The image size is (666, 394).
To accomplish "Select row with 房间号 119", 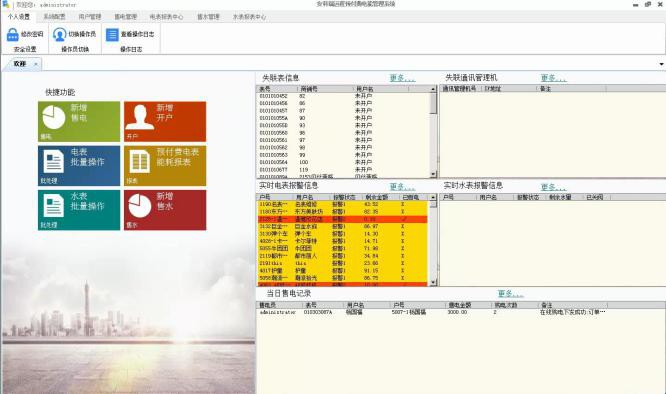I will (x=343, y=169).
